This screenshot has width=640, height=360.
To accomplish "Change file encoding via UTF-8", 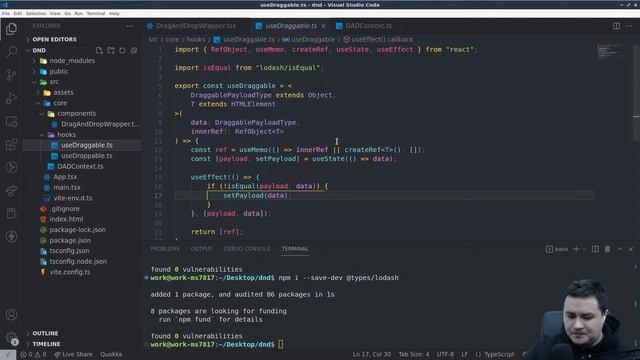I will coord(445,354).
